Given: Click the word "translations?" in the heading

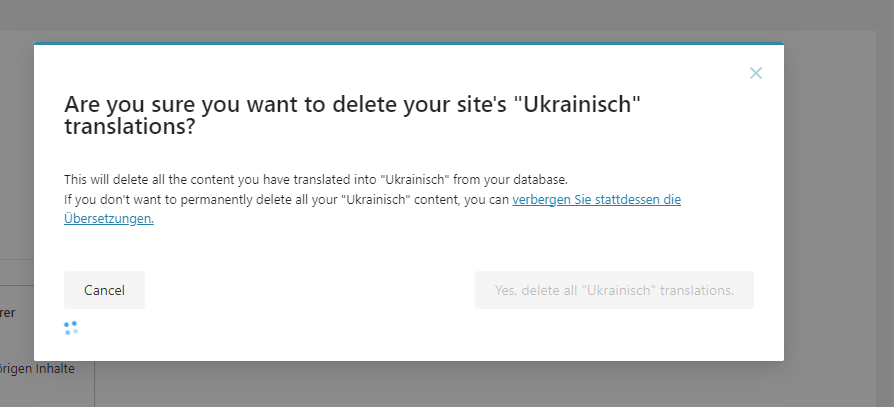Looking at the screenshot, I should click(x=129, y=127).
